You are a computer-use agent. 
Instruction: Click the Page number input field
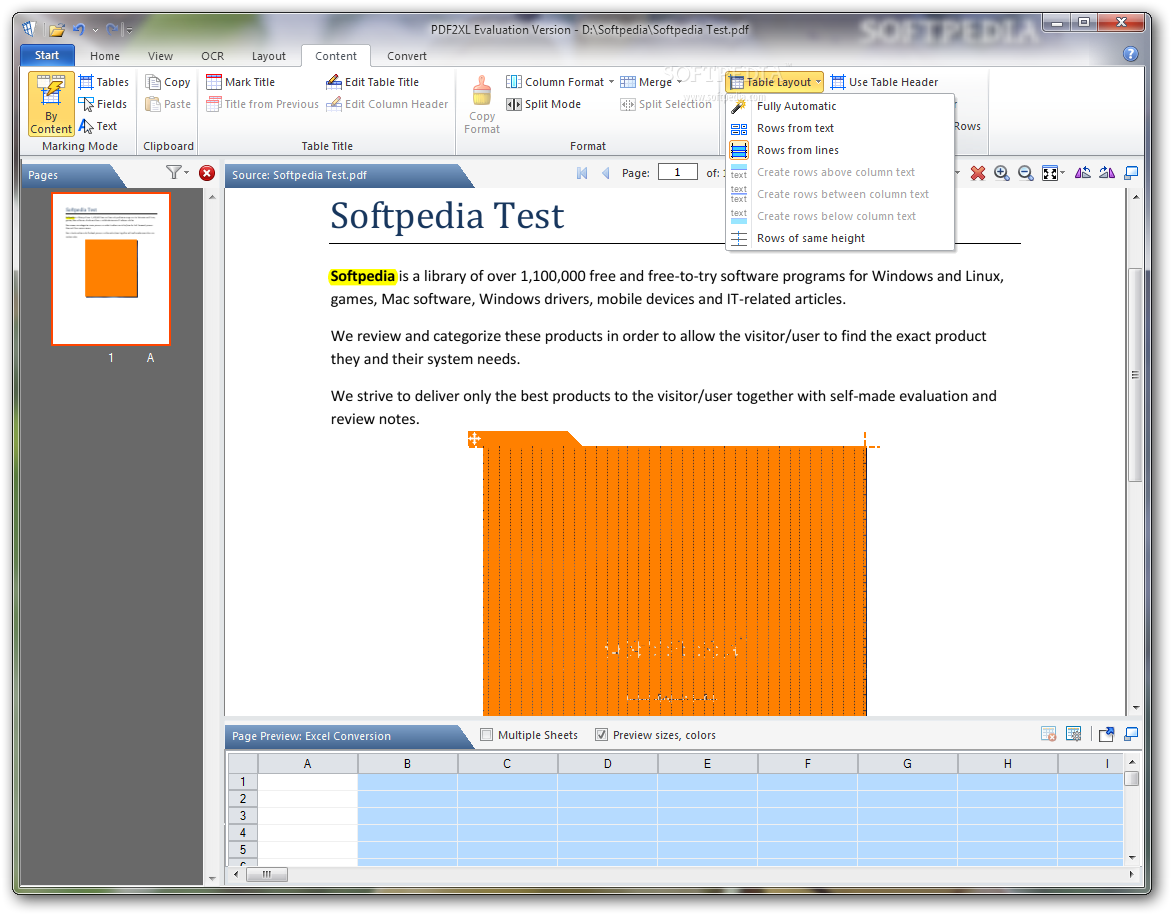pyautogui.click(x=677, y=173)
